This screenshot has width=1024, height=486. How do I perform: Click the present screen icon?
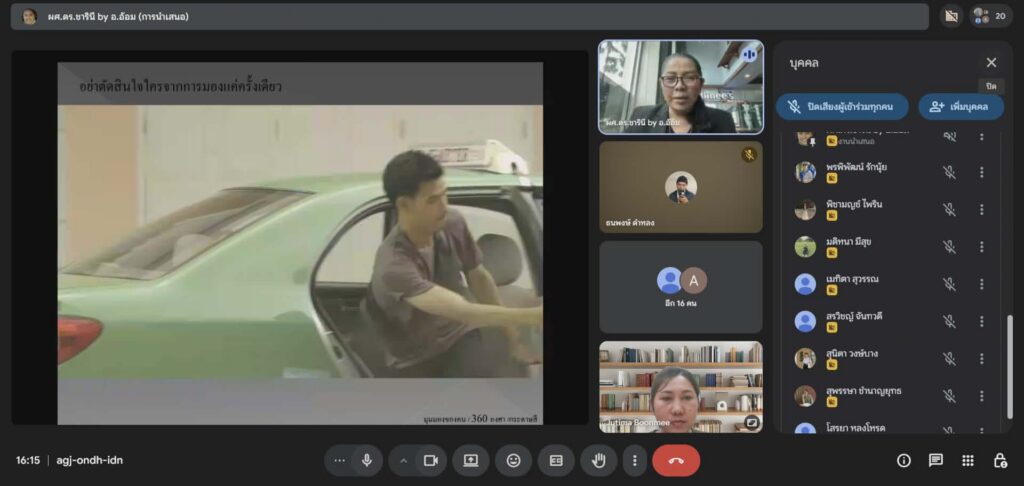coord(471,460)
